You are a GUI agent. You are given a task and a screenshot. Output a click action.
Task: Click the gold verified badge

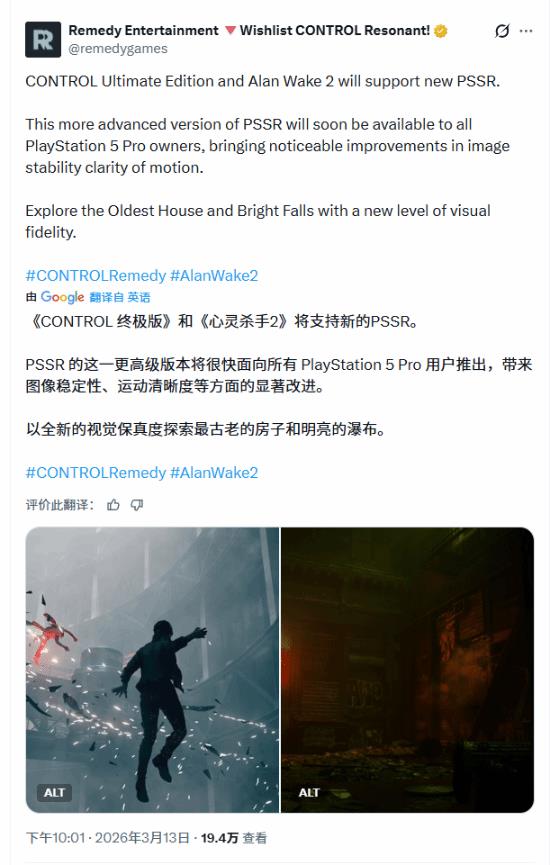tap(440, 31)
